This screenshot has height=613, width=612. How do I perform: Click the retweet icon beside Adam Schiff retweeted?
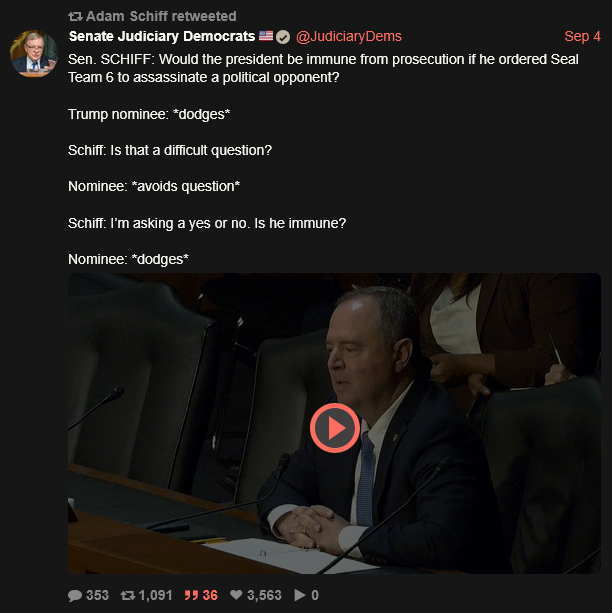pos(75,16)
